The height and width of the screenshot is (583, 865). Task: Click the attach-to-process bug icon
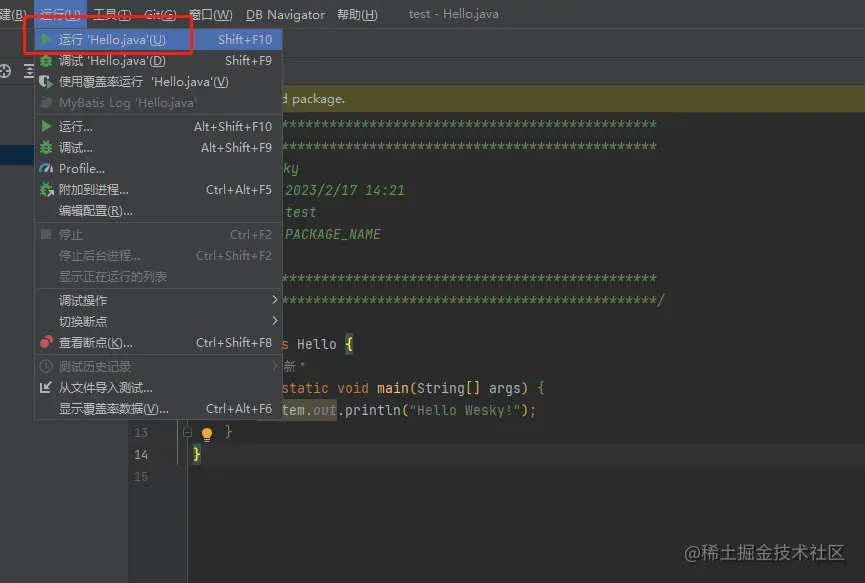click(x=46, y=189)
